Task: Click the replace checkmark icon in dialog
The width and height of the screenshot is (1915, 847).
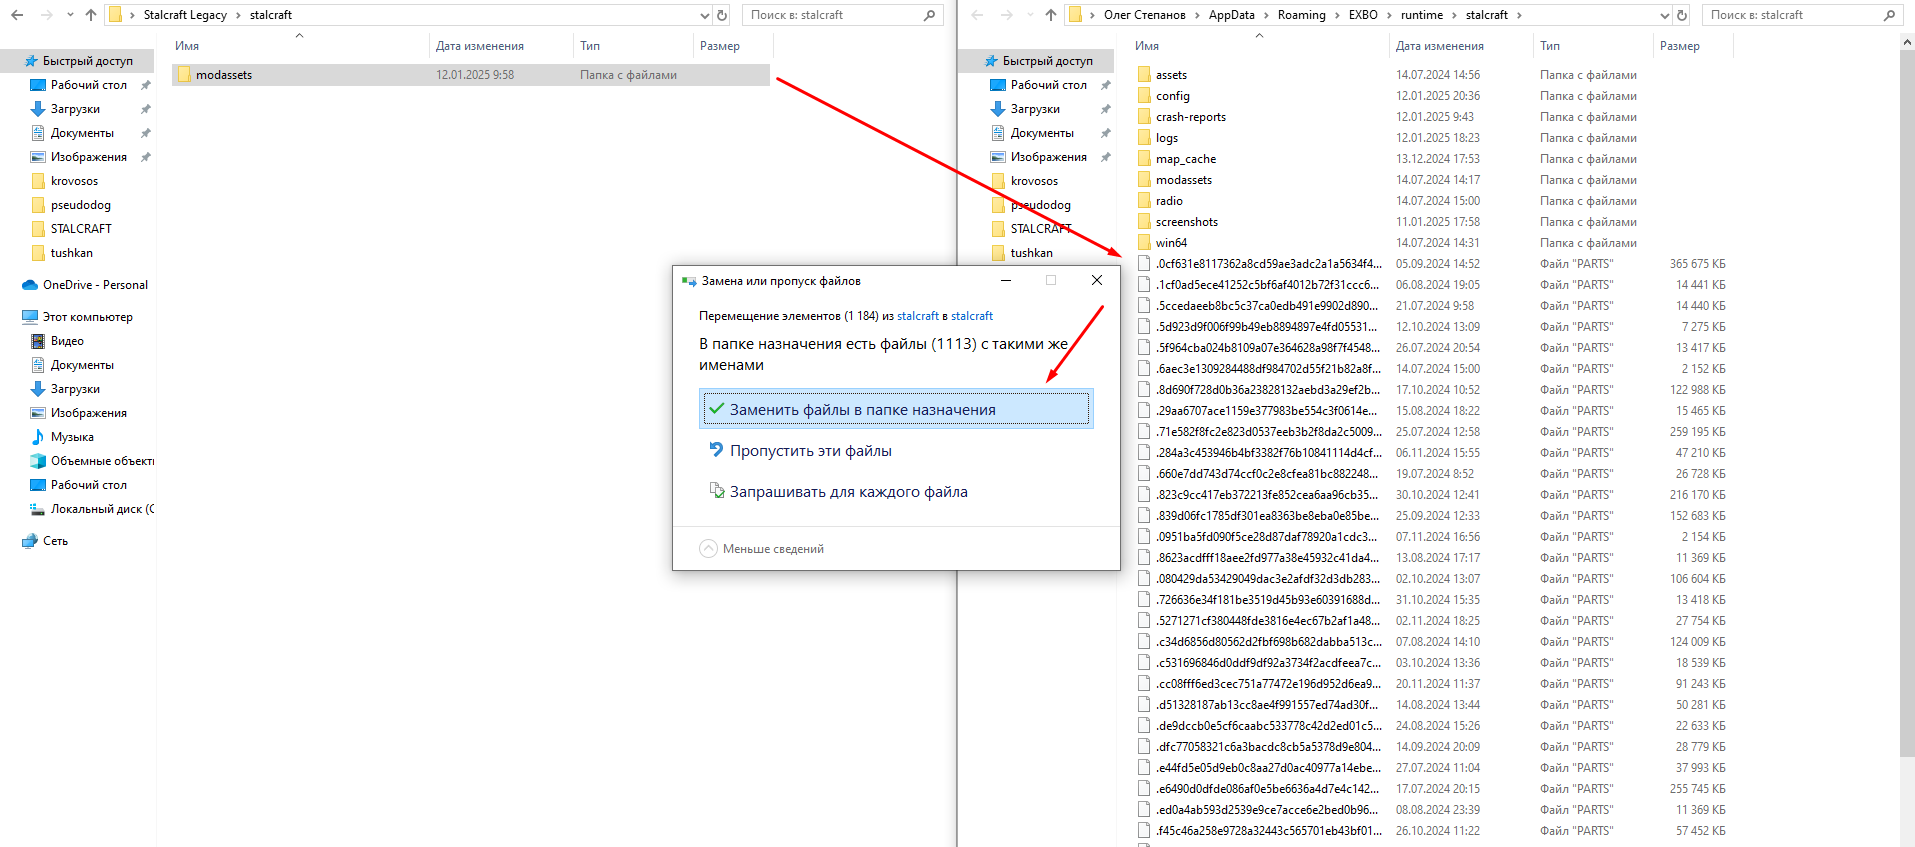Action: (x=716, y=409)
